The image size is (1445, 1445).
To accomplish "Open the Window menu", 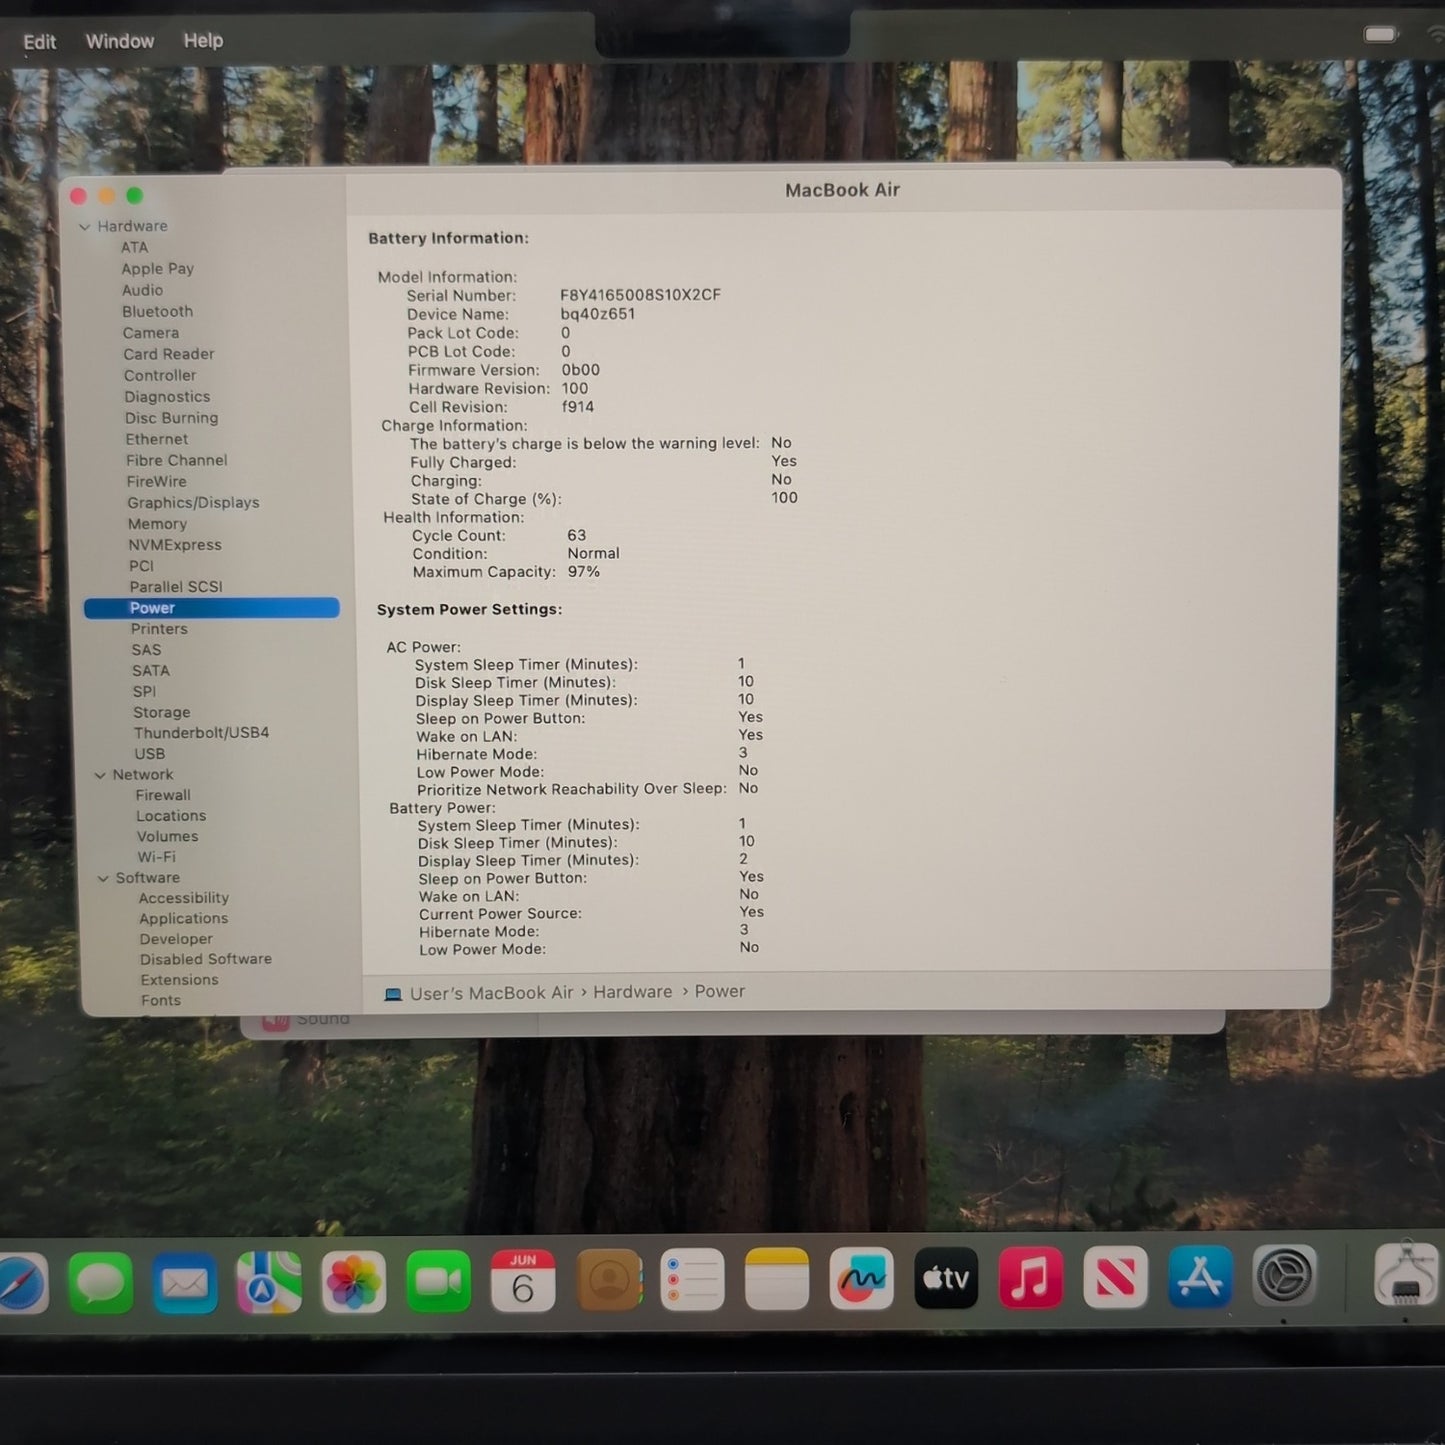I will coord(120,41).
